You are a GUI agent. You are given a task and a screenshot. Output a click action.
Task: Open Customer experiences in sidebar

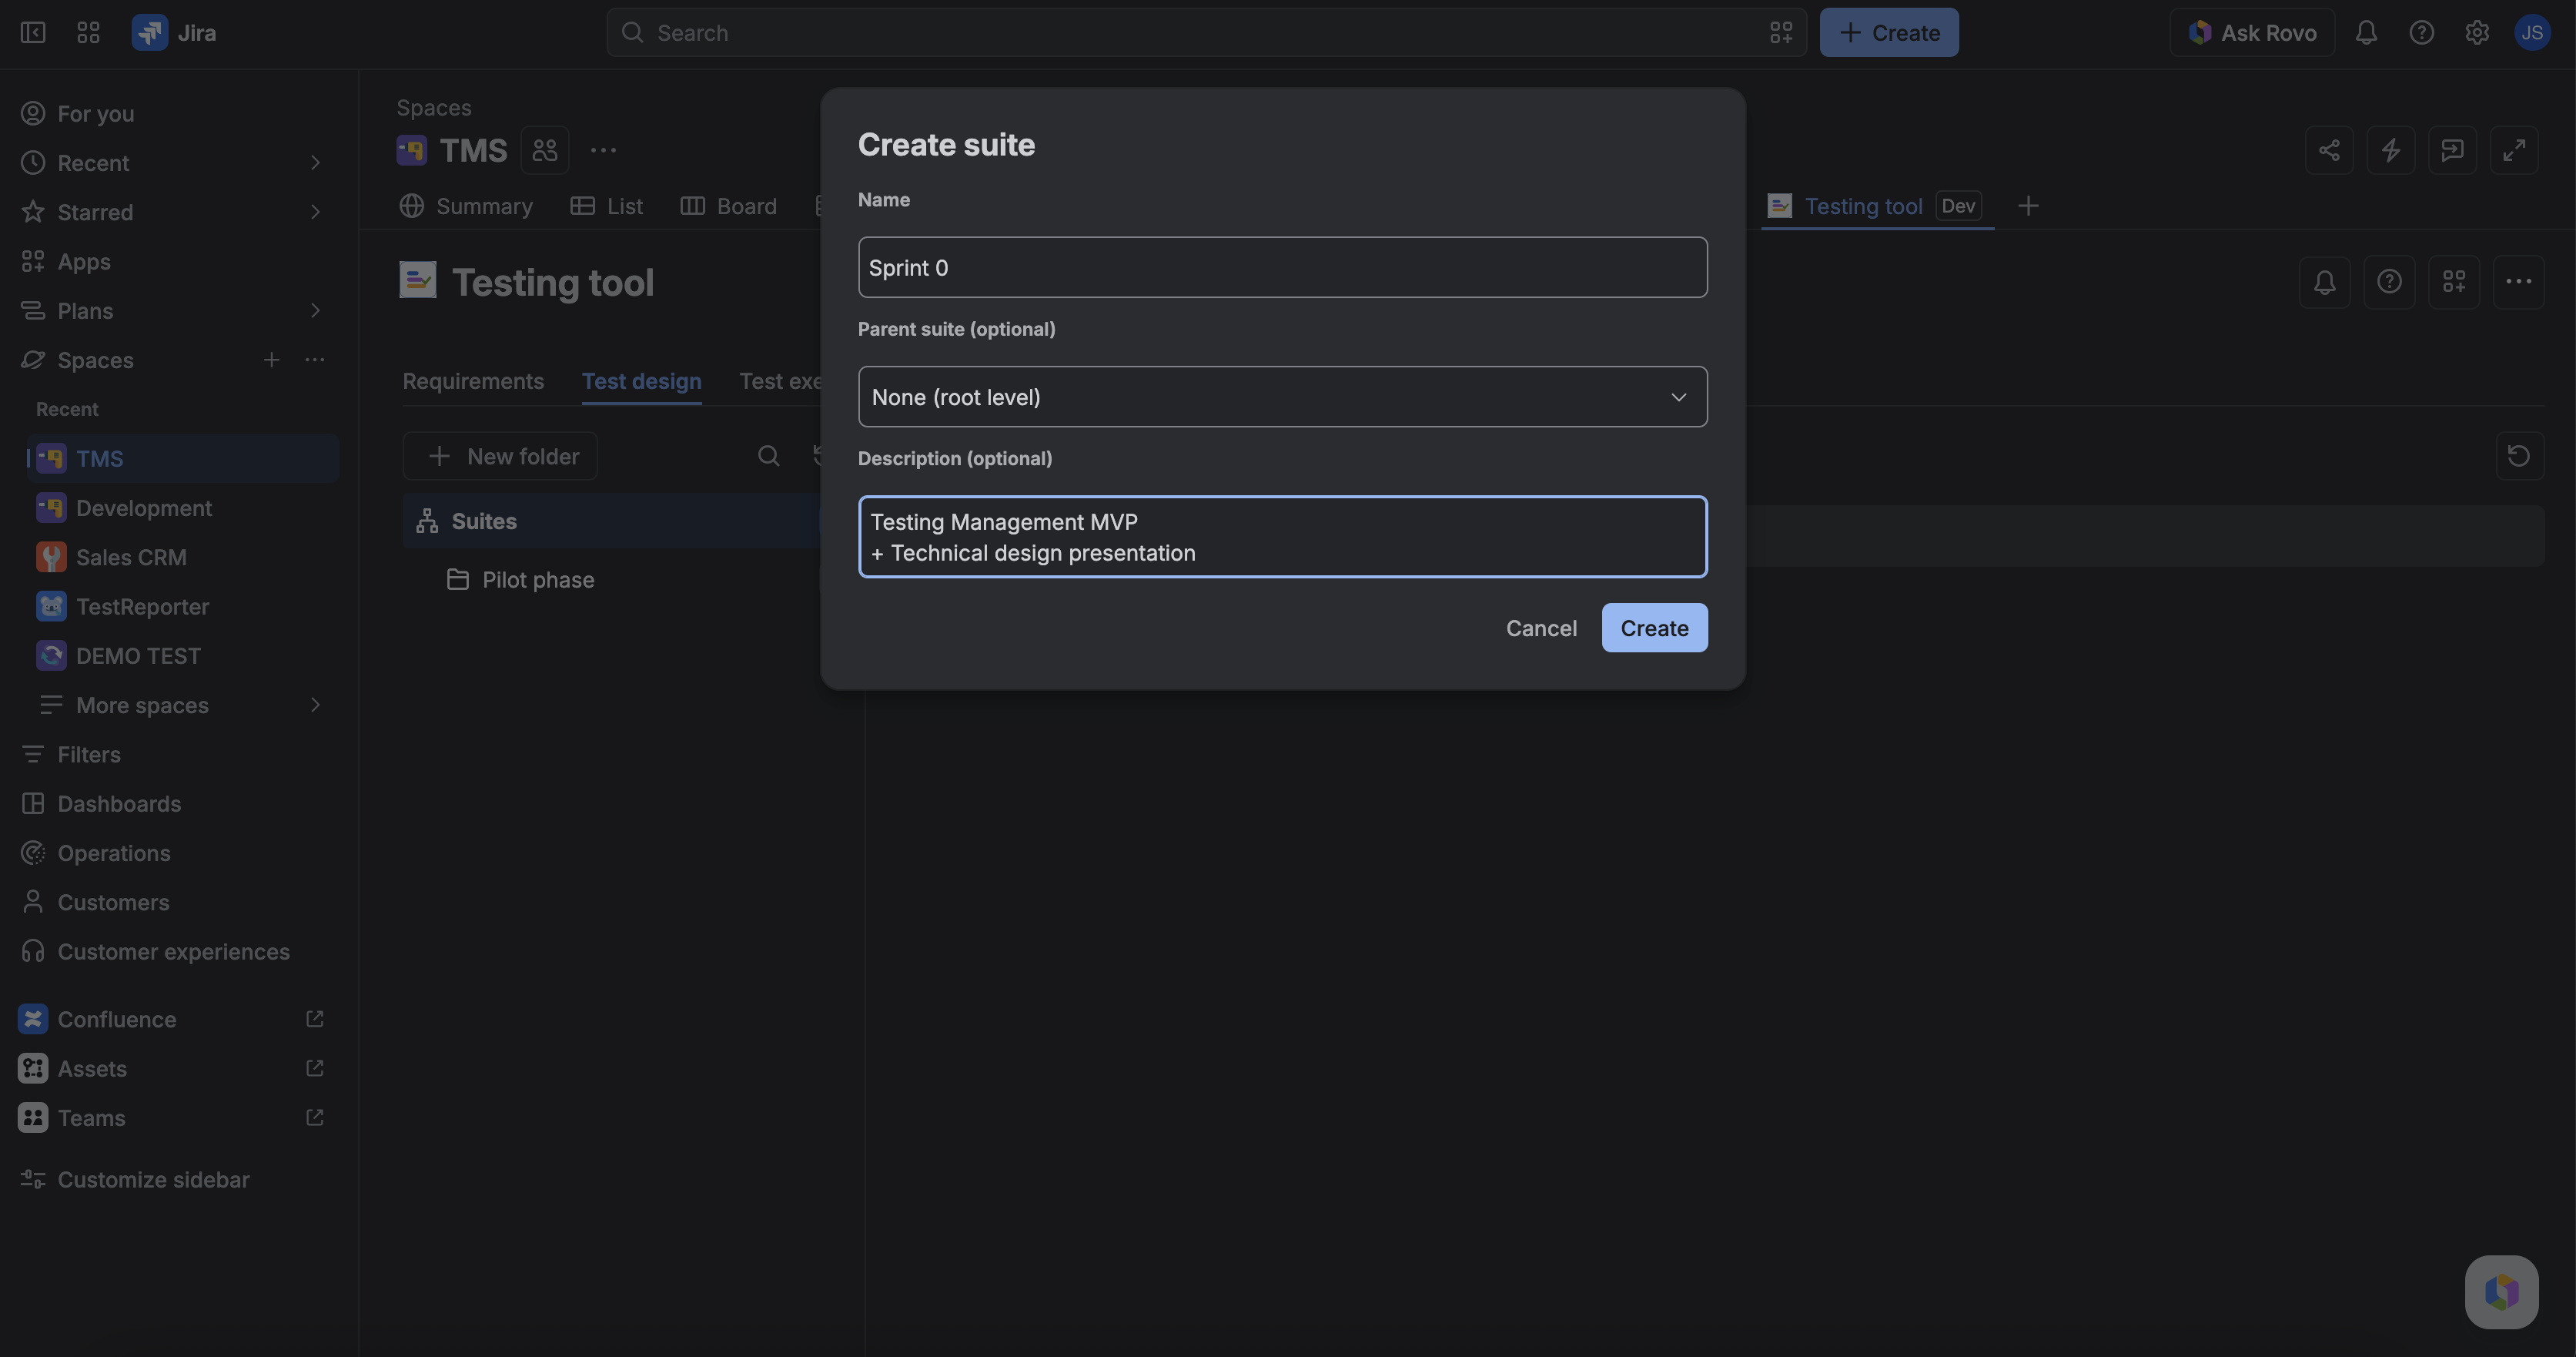tap(175, 952)
